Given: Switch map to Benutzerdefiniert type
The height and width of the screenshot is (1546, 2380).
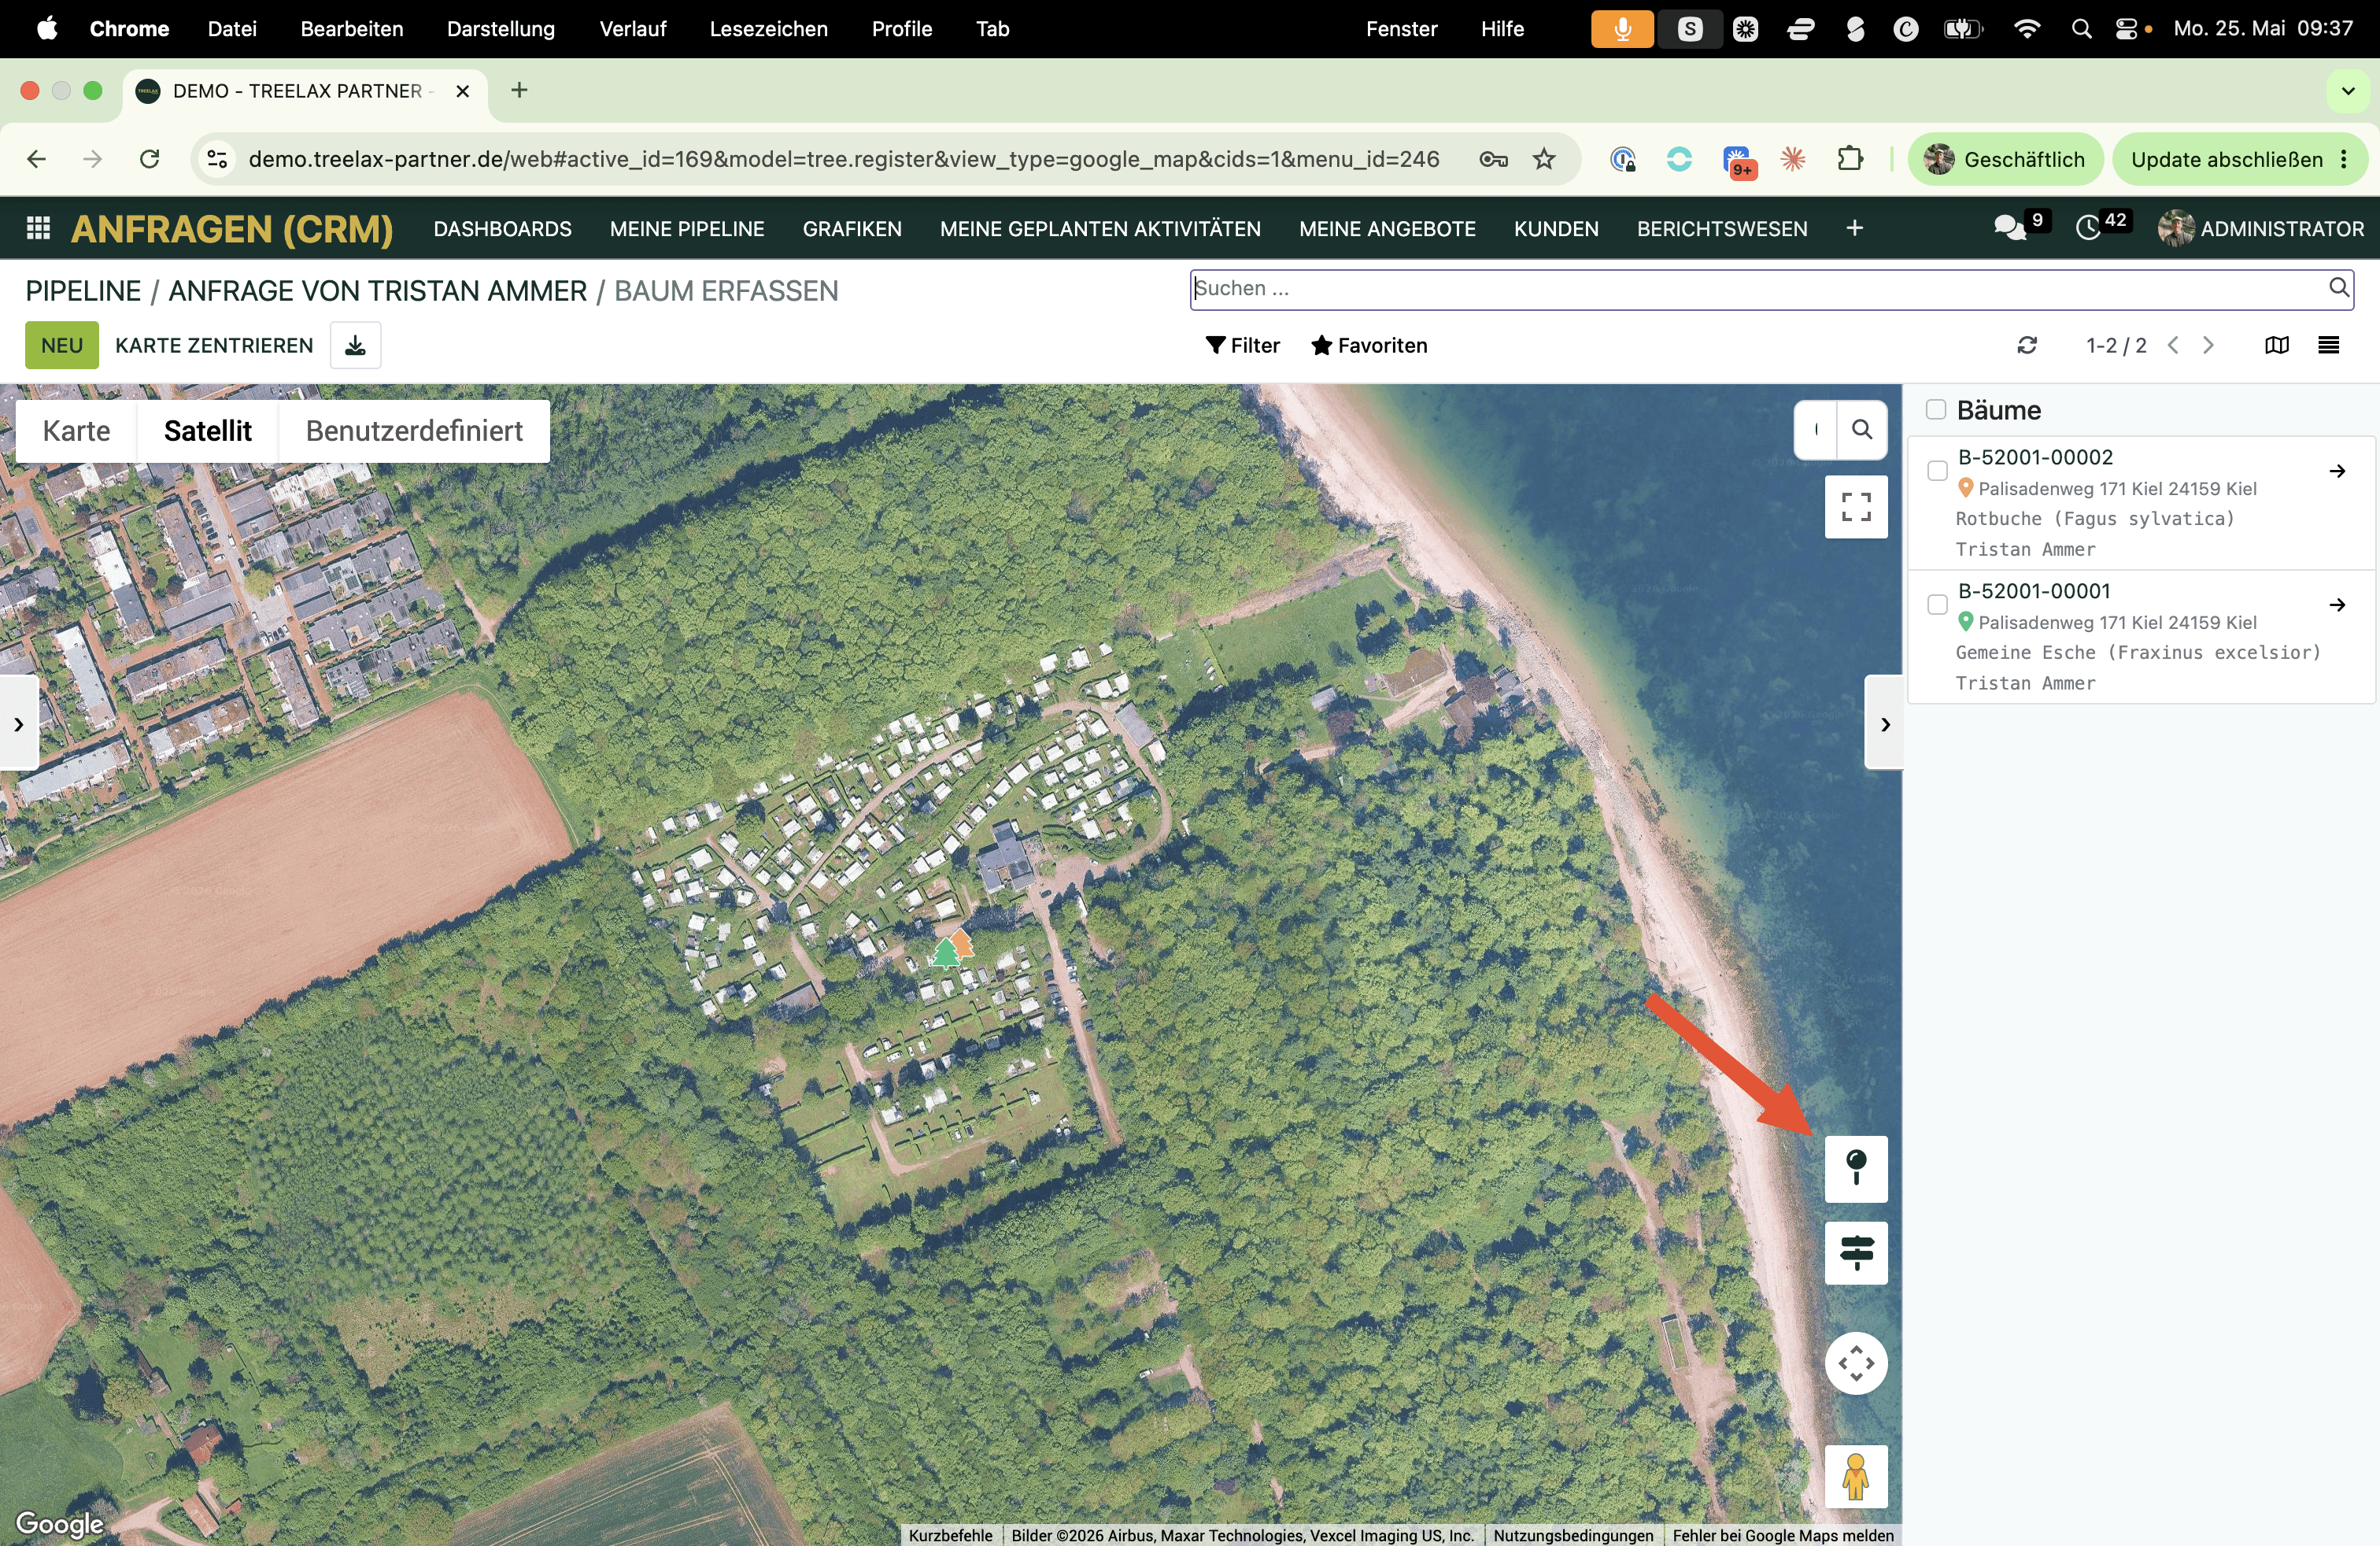Looking at the screenshot, I should 414,431.
